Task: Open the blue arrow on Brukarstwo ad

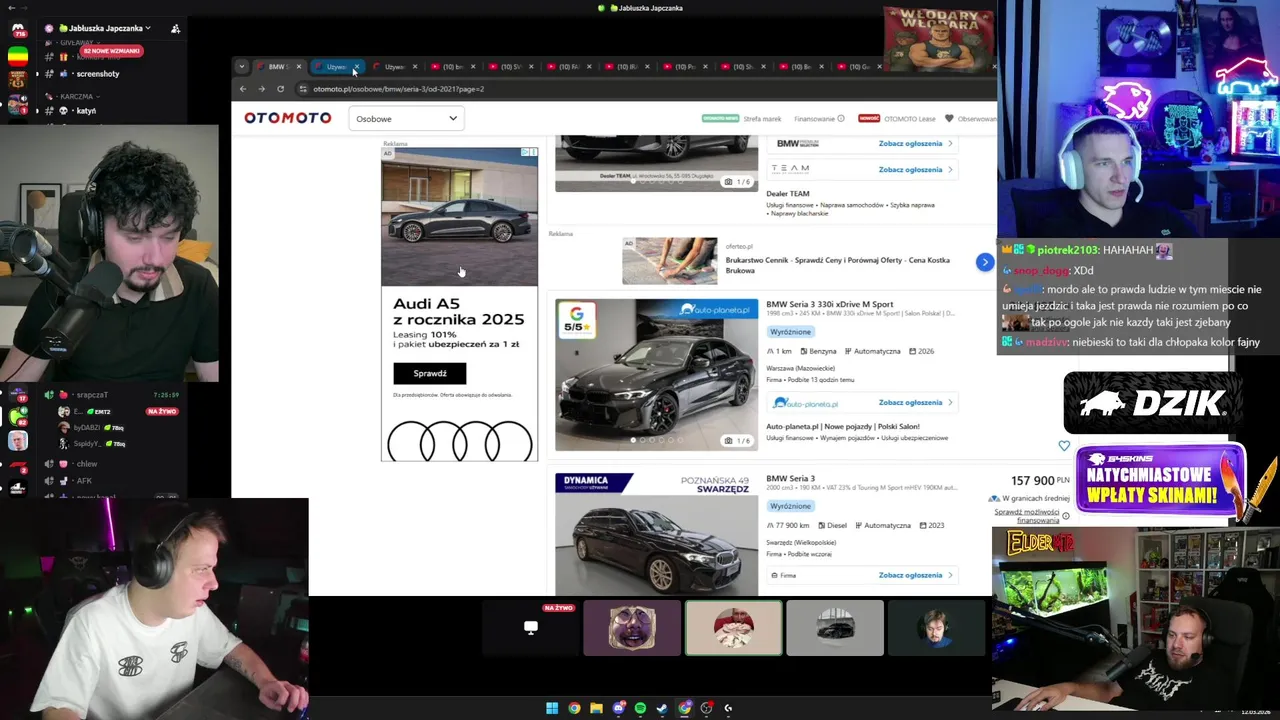Action: 985,262
